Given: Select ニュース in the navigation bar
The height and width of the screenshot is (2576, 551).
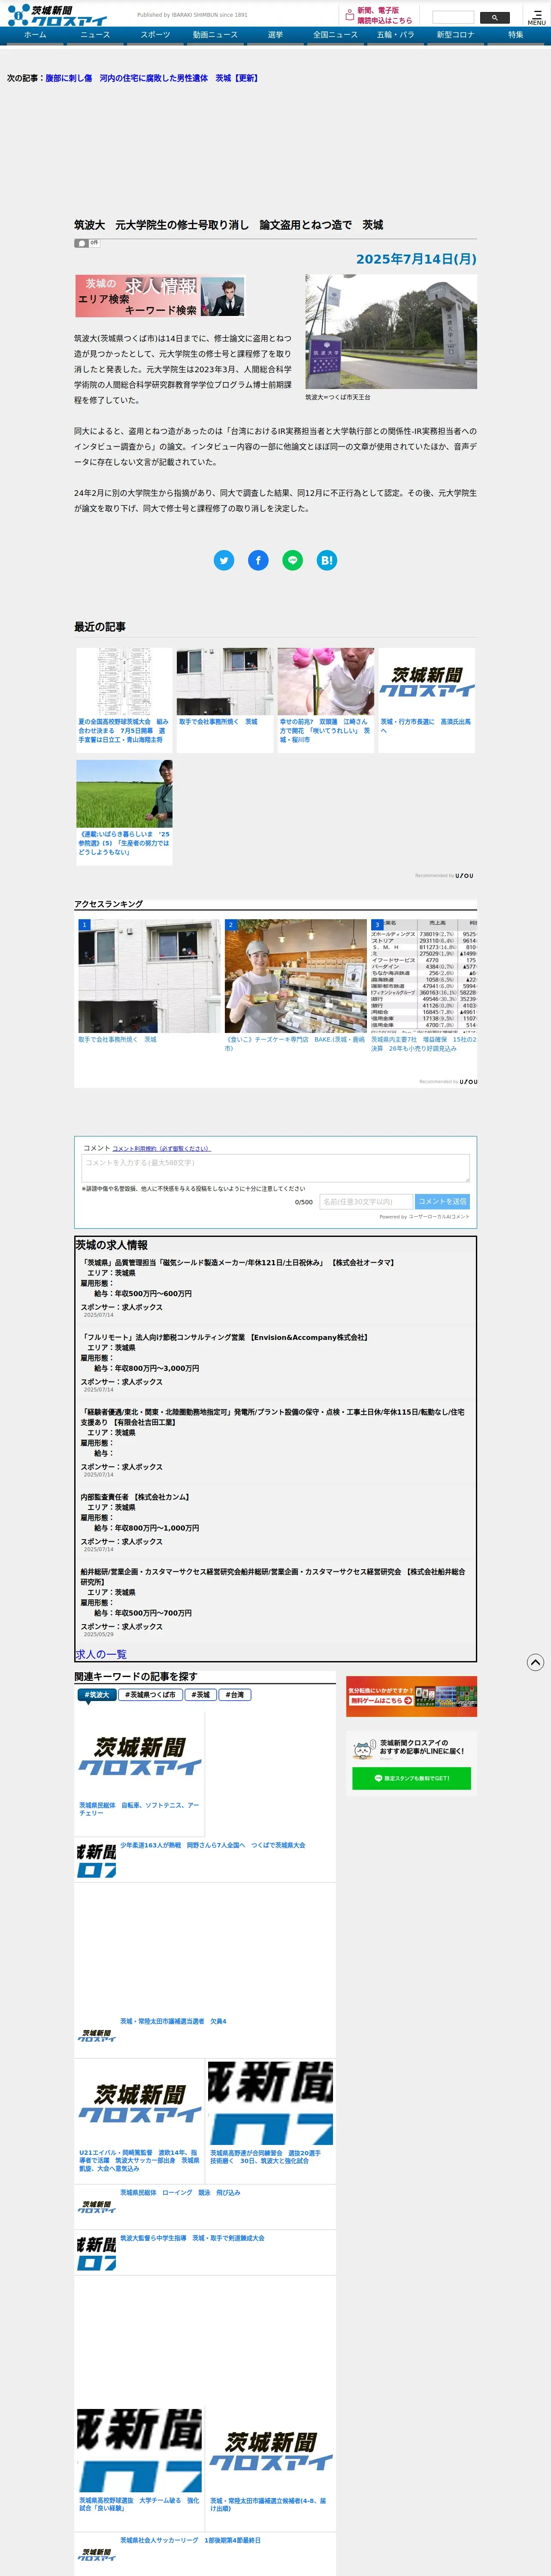Looking at the screenshot, I should tap(95, 35).
